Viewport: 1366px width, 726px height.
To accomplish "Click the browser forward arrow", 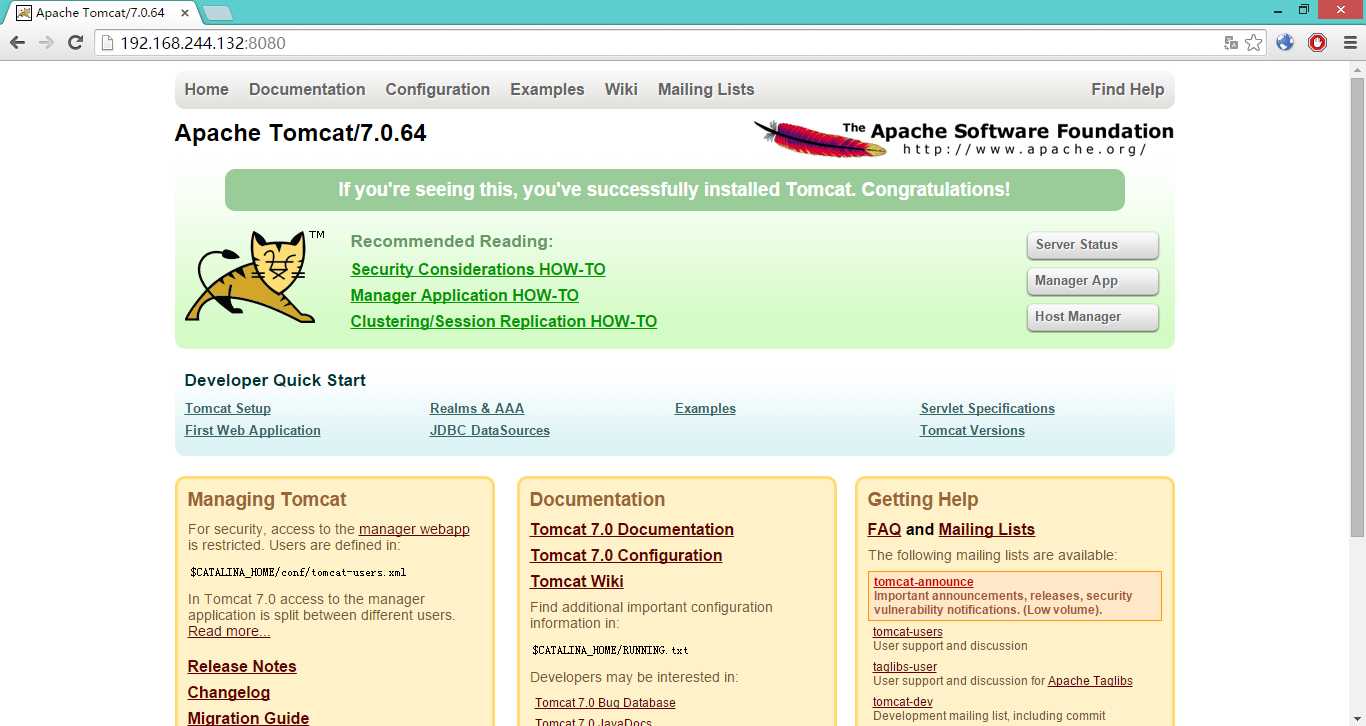I will 46,43.
